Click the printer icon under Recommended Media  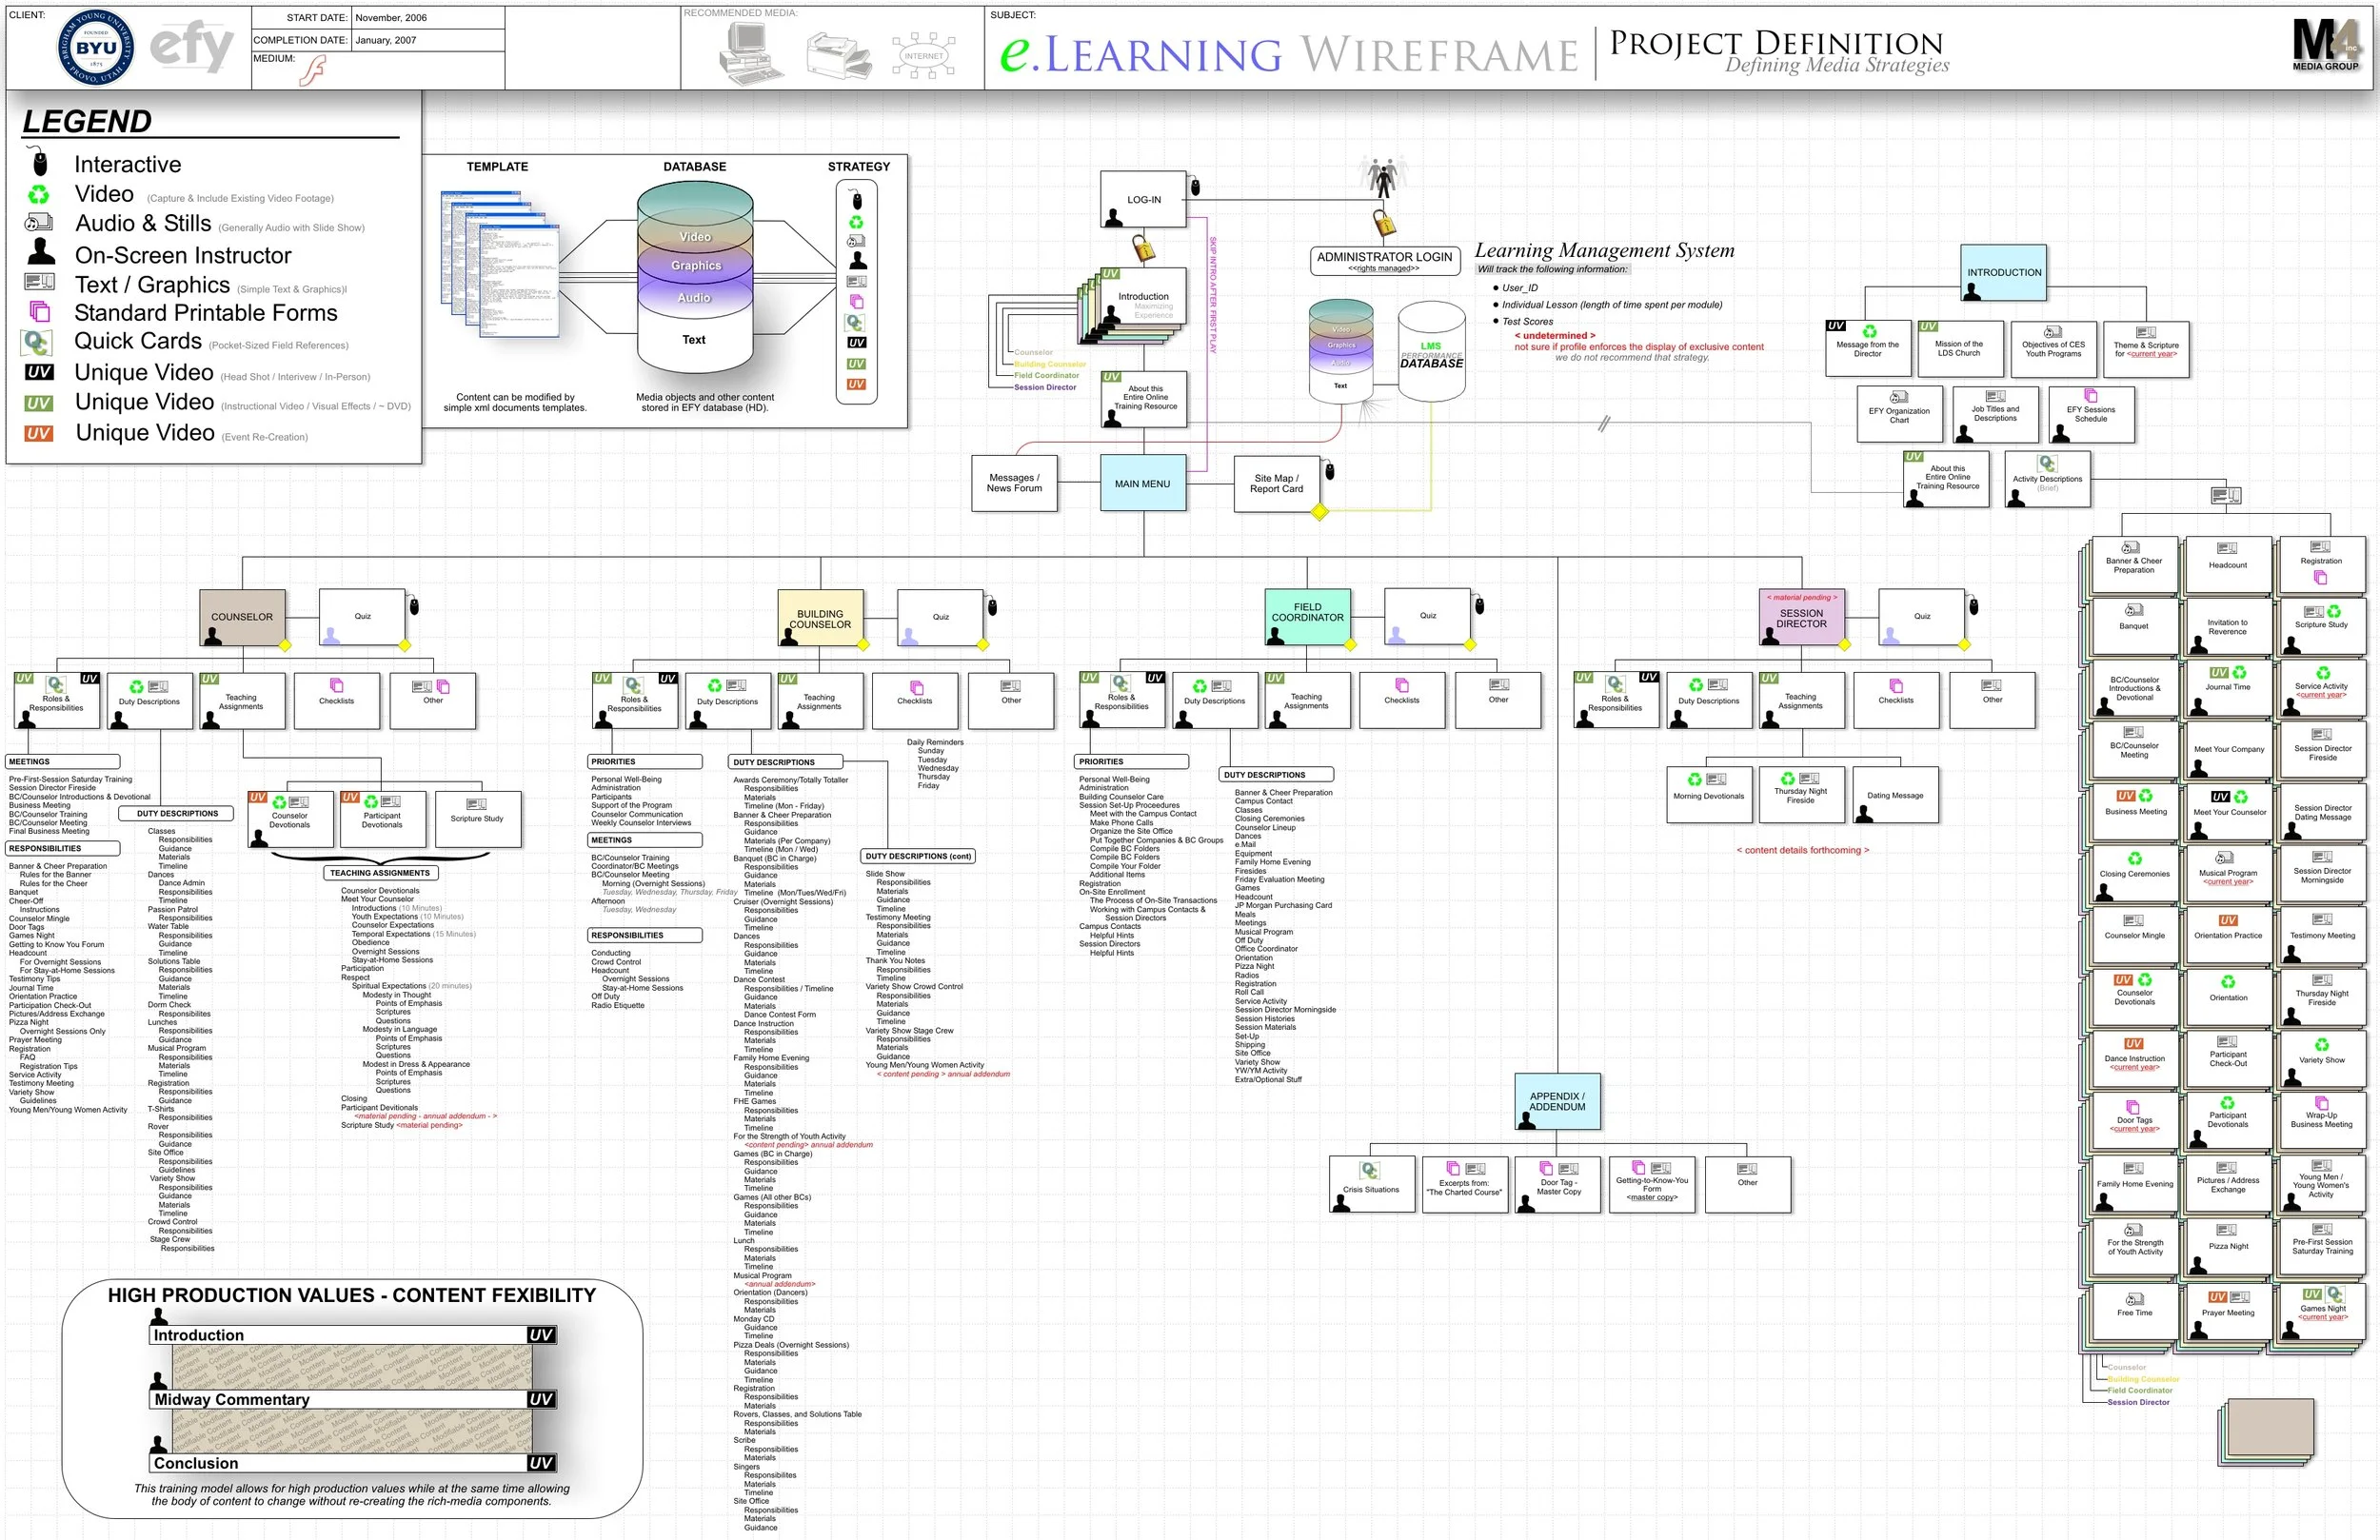(x=838, y=54)
